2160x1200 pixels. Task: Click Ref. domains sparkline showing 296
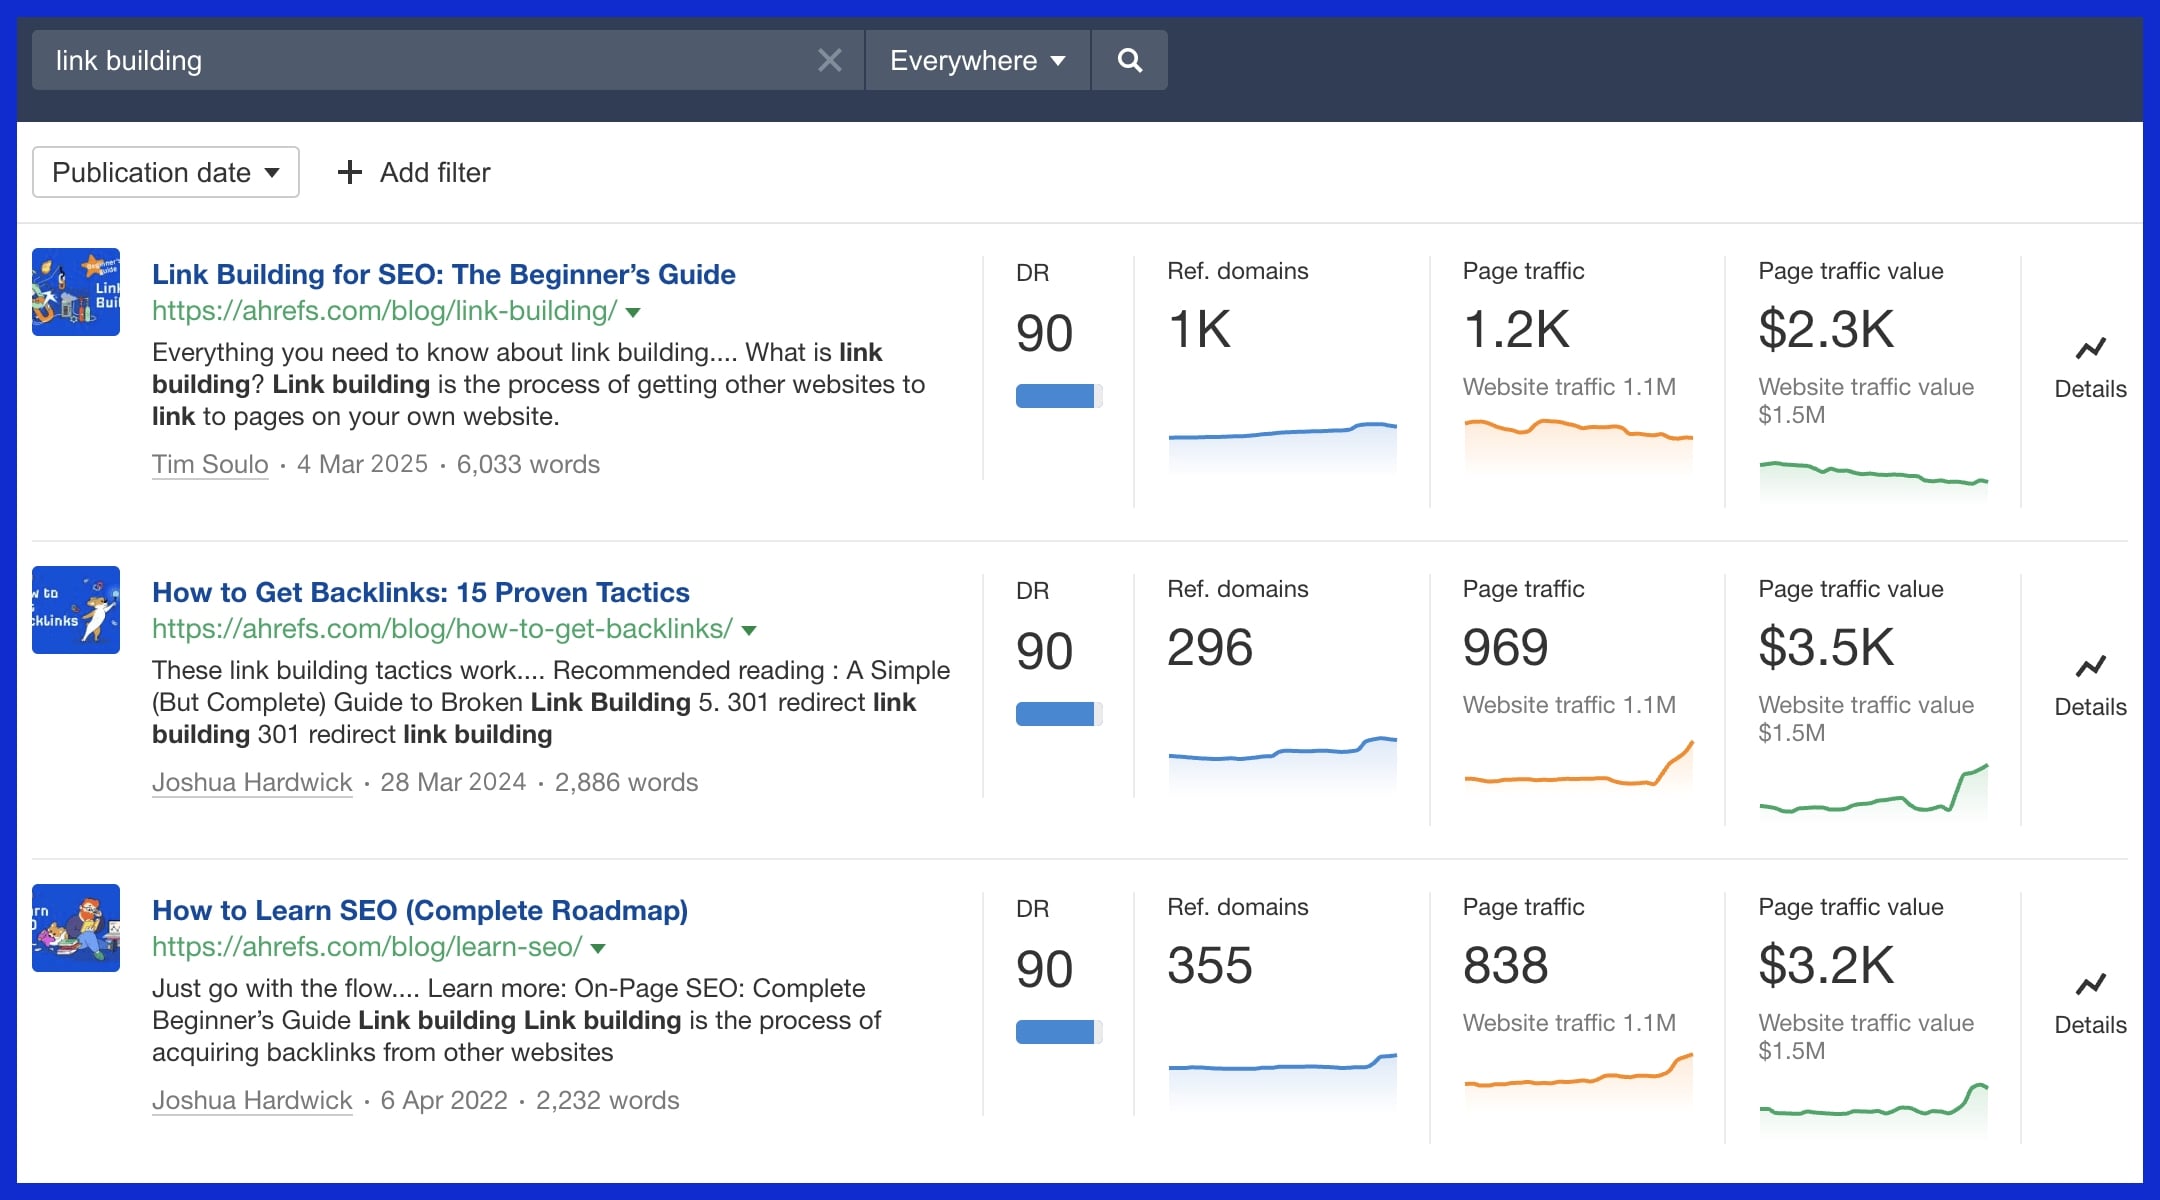(x=1282, y=765)
